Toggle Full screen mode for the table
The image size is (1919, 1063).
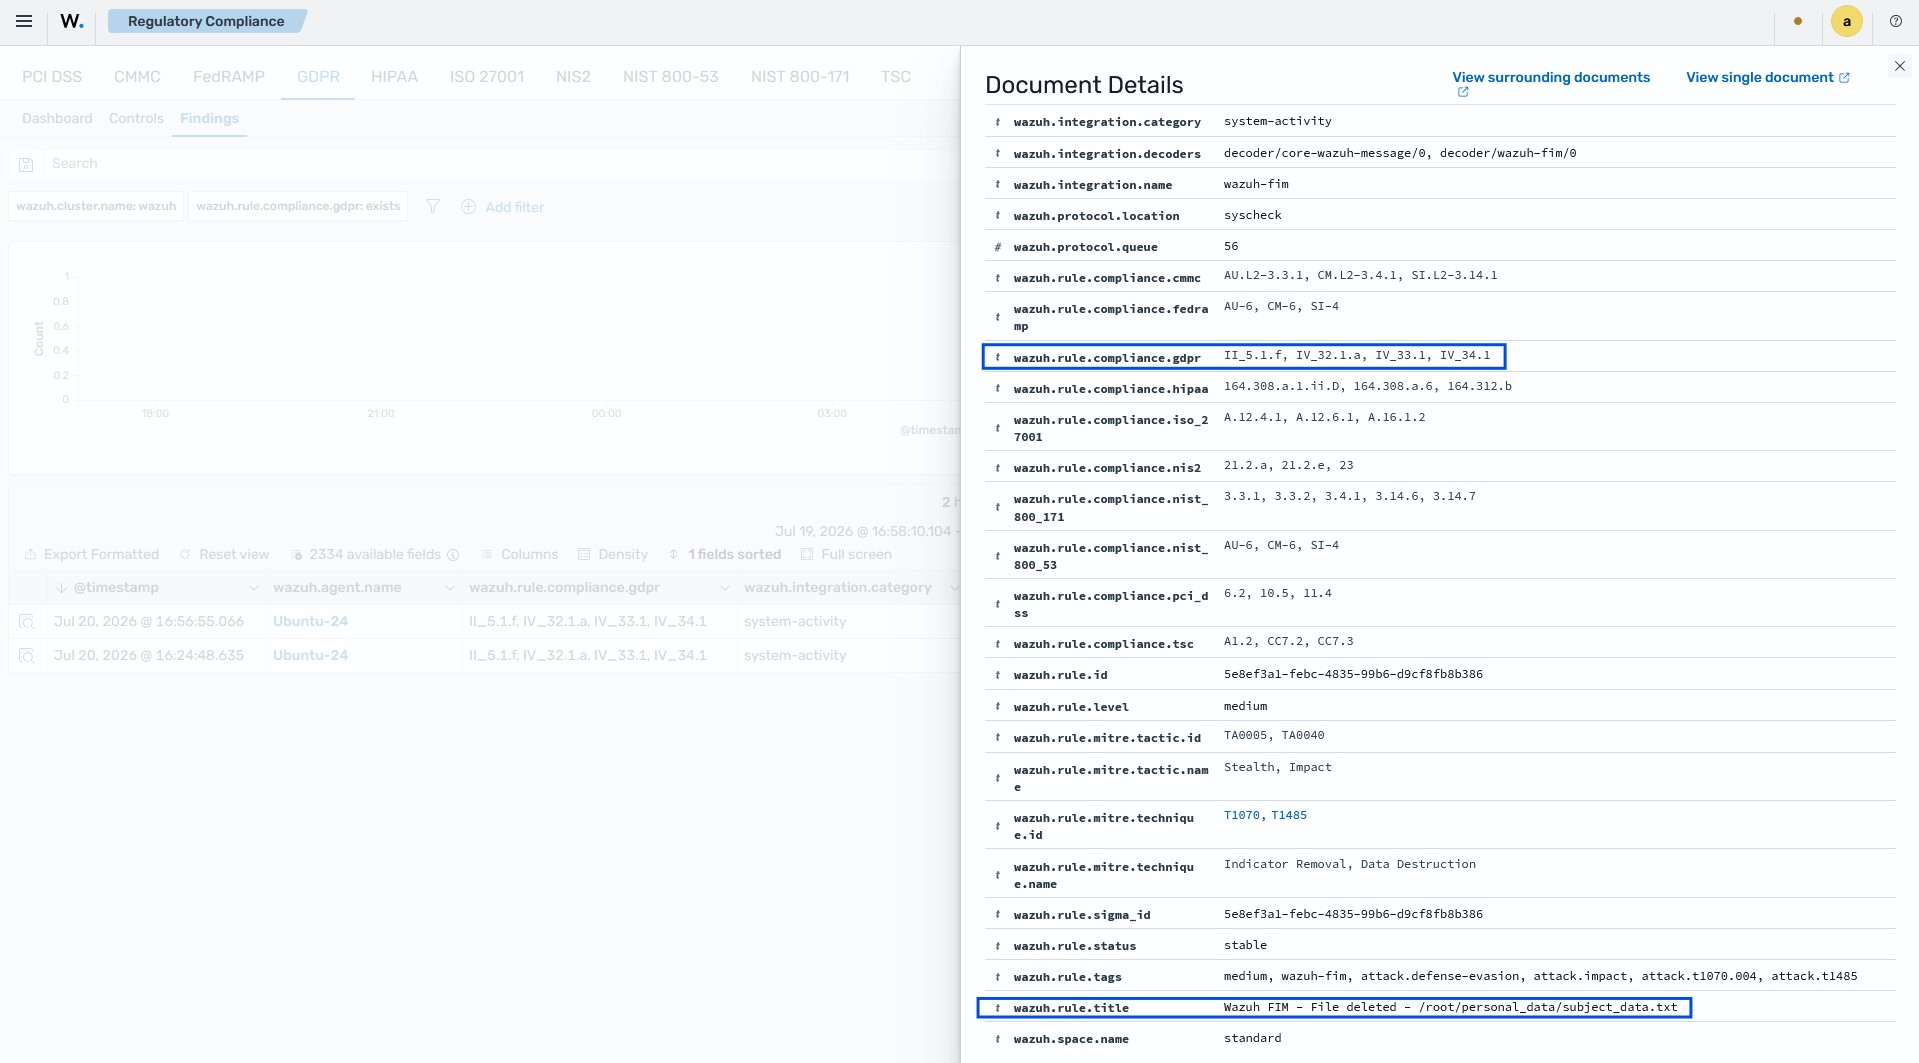point(847,554)
